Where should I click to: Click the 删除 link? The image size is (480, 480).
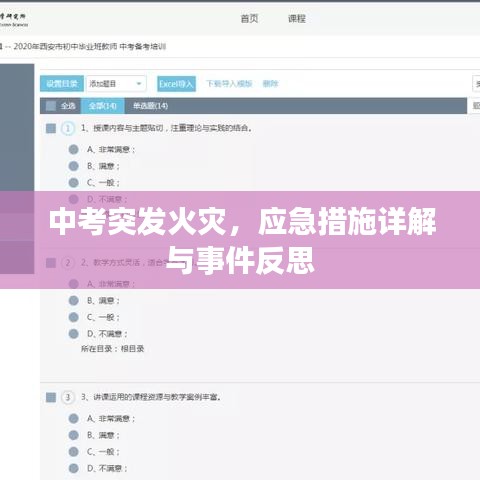(x=270, y=83)
